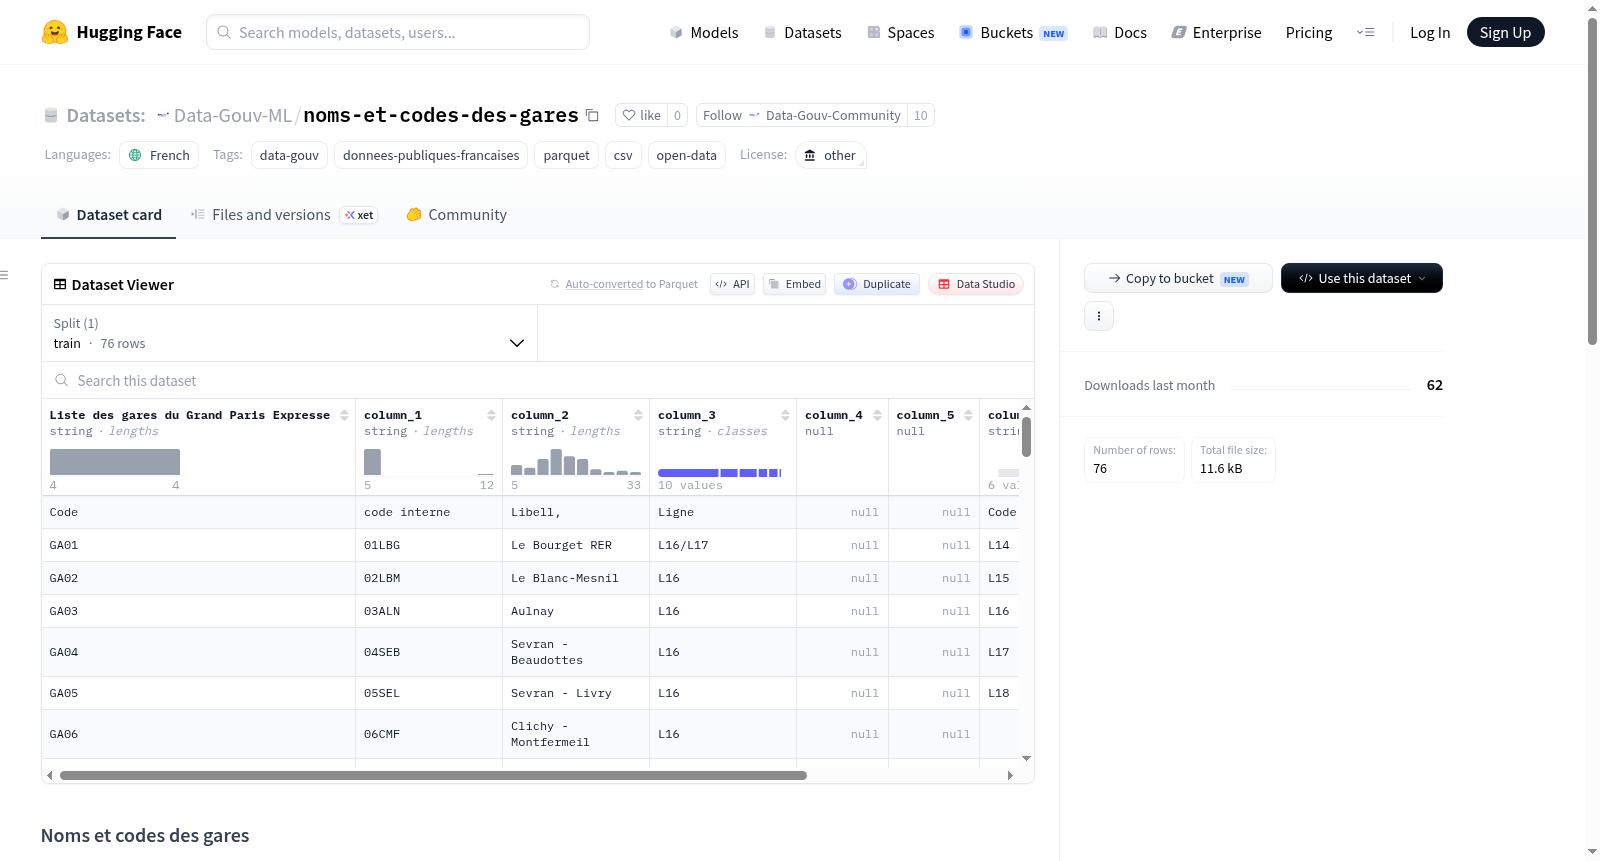Image resolution: width=1600 pixels, height=861 pixels.
Task: Sort the column_2 column
Action: coord(638,415)
